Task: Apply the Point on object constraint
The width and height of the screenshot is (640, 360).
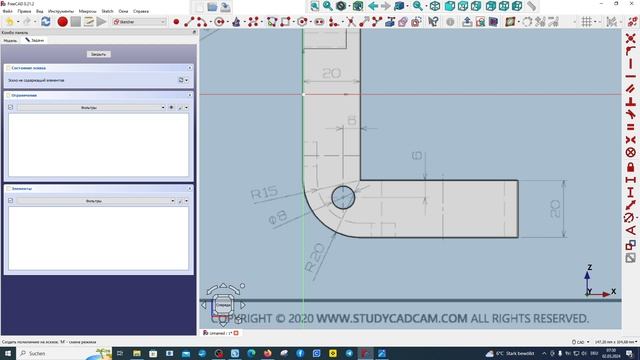Action: 631,51
